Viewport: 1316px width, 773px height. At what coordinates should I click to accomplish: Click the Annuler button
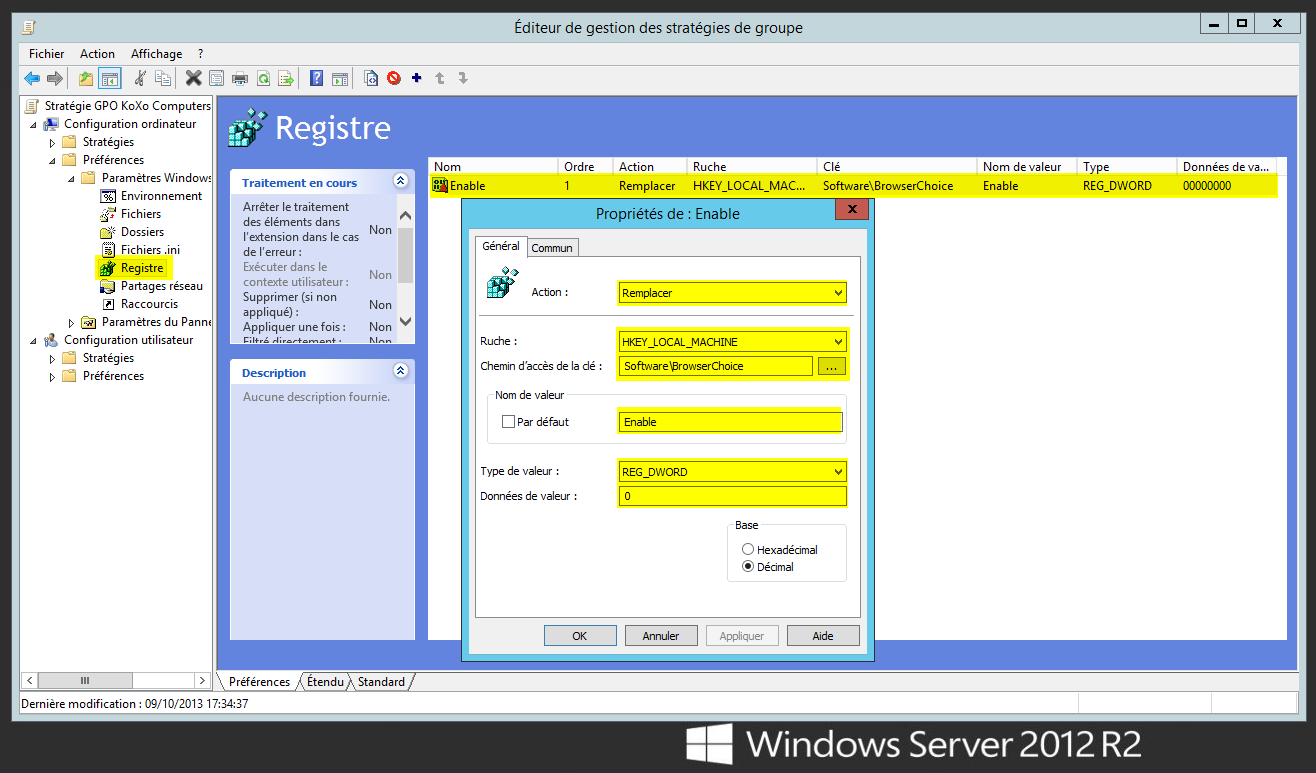pyautogui.click(x=660, y=635)
